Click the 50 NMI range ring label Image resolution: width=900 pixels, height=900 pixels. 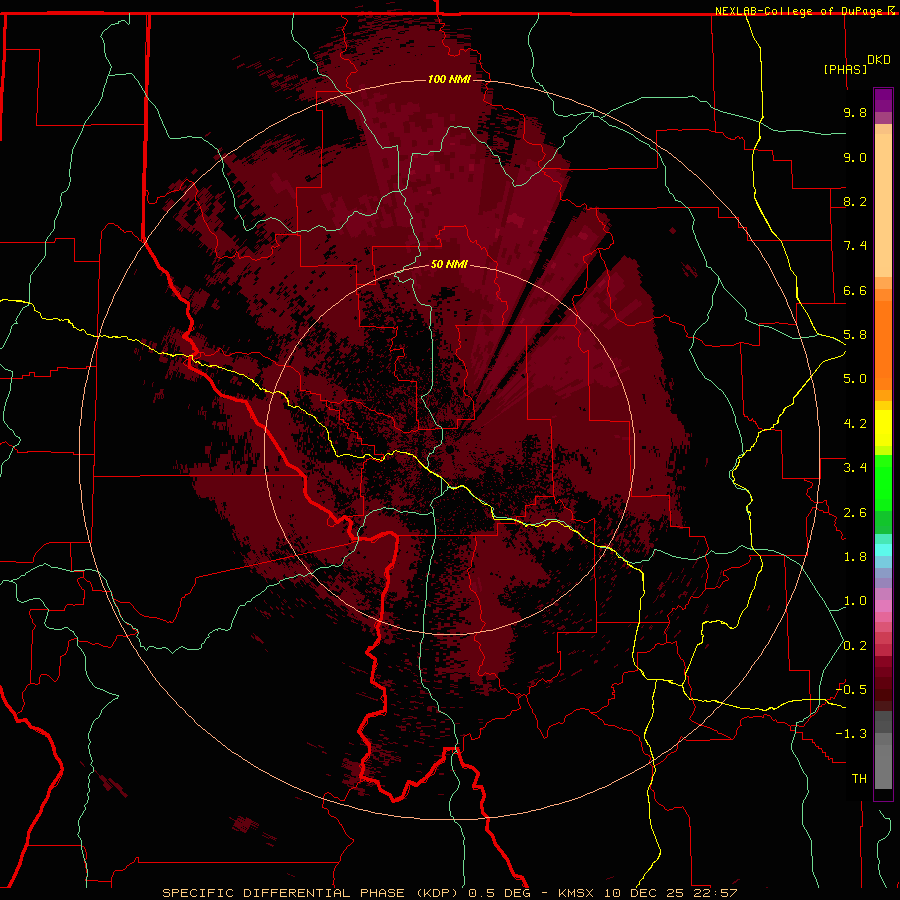[x=449, y=264]
